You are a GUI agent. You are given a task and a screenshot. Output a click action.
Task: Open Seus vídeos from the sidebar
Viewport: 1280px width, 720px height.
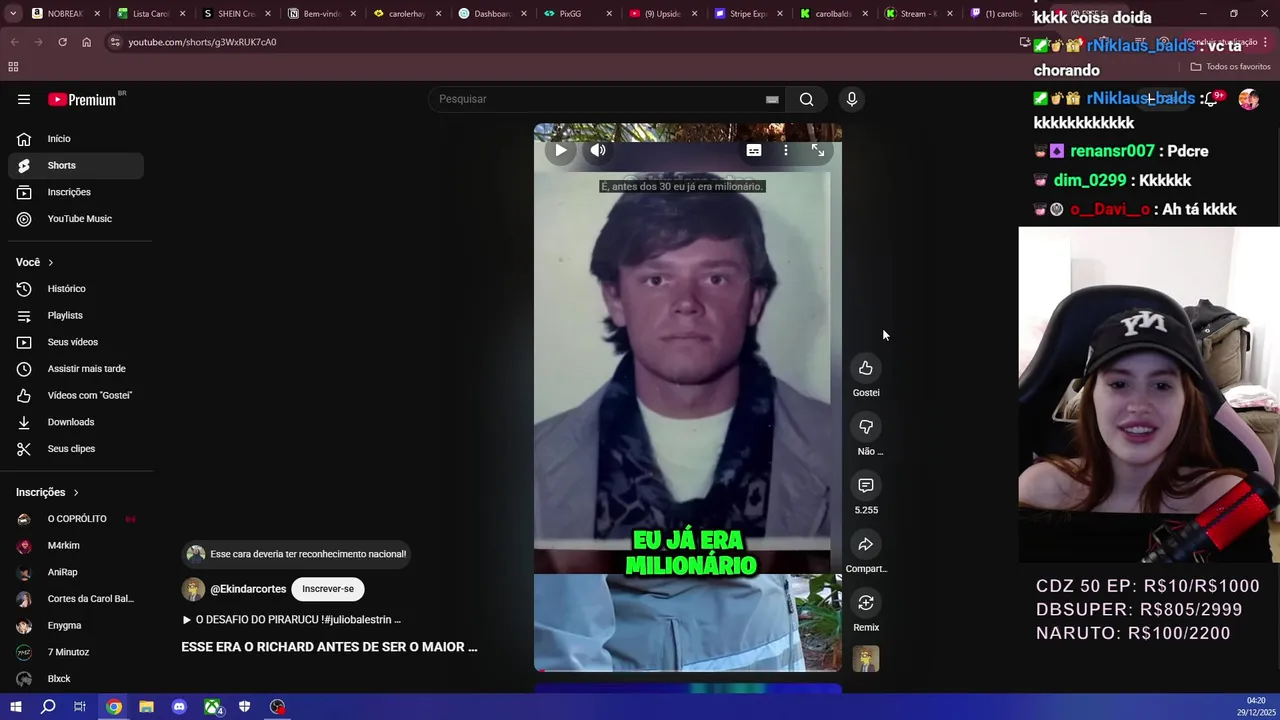(76, 342)
